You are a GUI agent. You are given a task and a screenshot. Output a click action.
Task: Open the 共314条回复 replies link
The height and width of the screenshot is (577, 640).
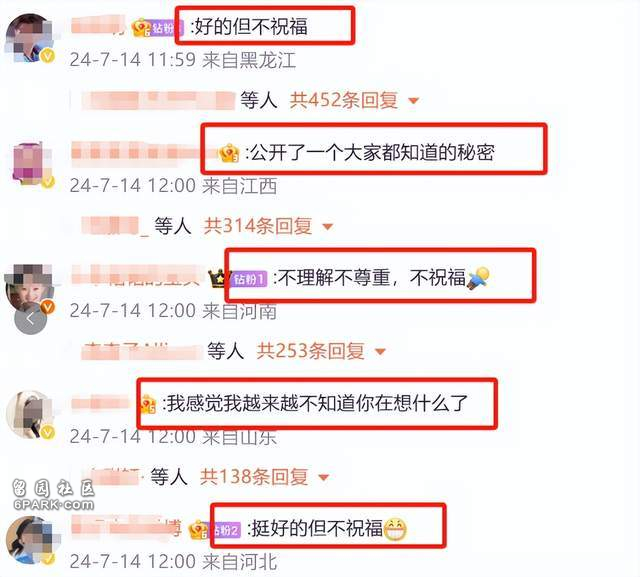[x=258, y=226]
